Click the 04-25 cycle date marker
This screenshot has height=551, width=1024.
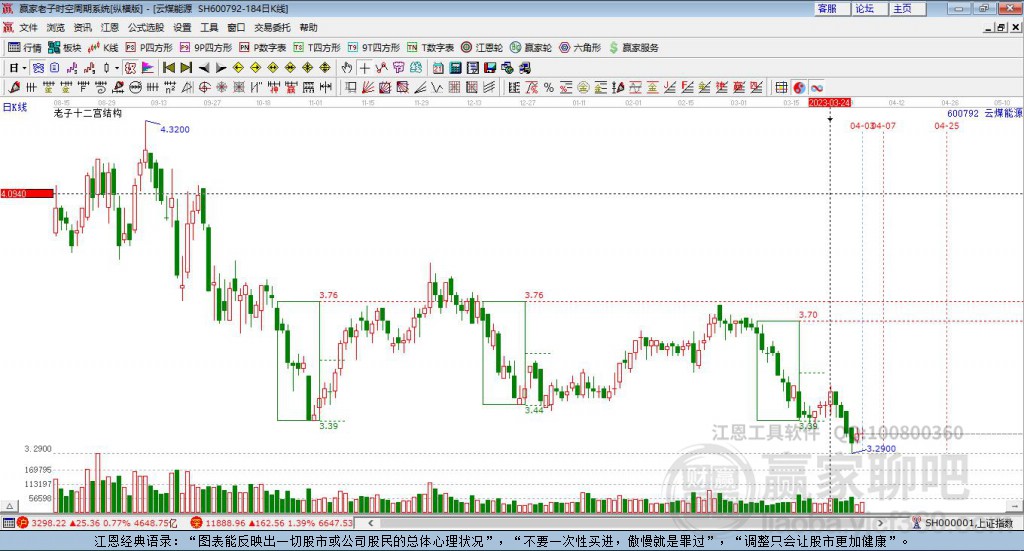coord(946,125)
